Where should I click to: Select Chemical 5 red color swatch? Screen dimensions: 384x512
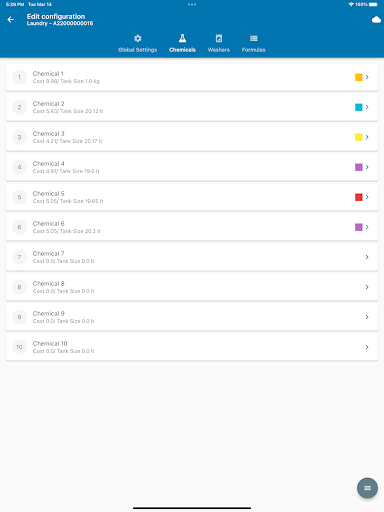tap(359, 197)
